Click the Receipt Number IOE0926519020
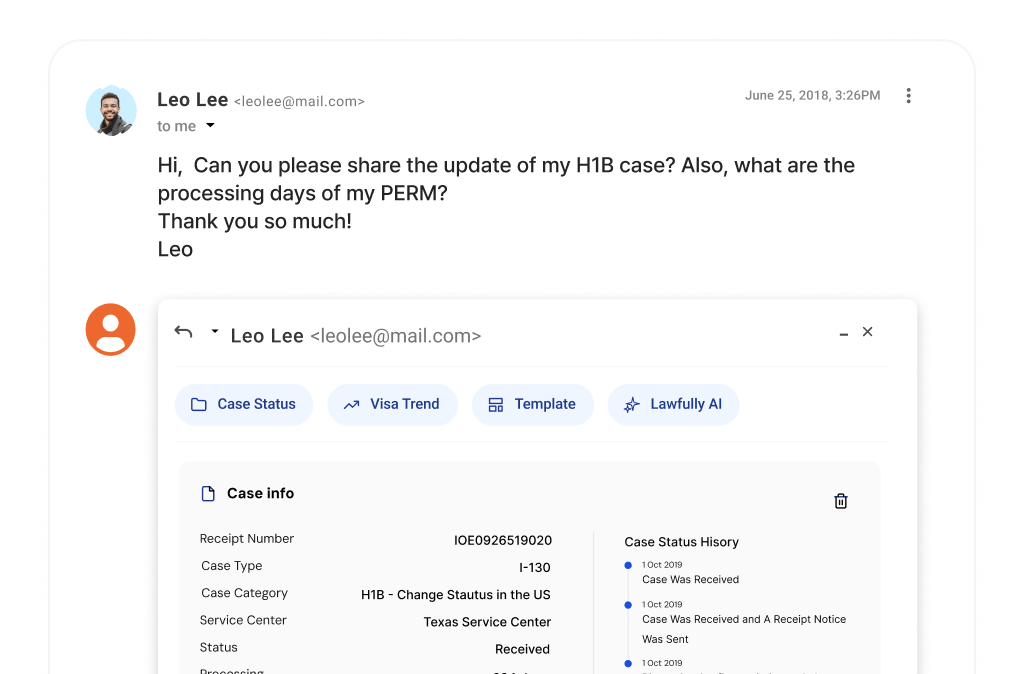 pos(501,540)
